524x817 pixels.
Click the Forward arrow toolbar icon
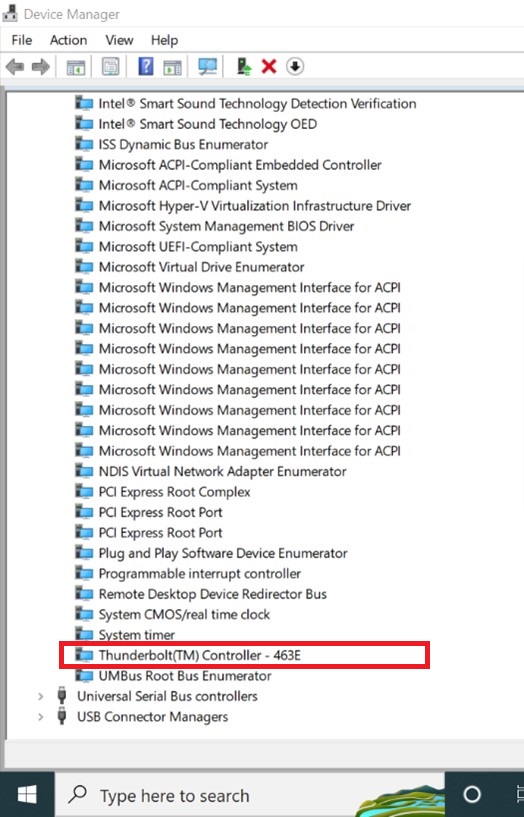click(41, 67)
